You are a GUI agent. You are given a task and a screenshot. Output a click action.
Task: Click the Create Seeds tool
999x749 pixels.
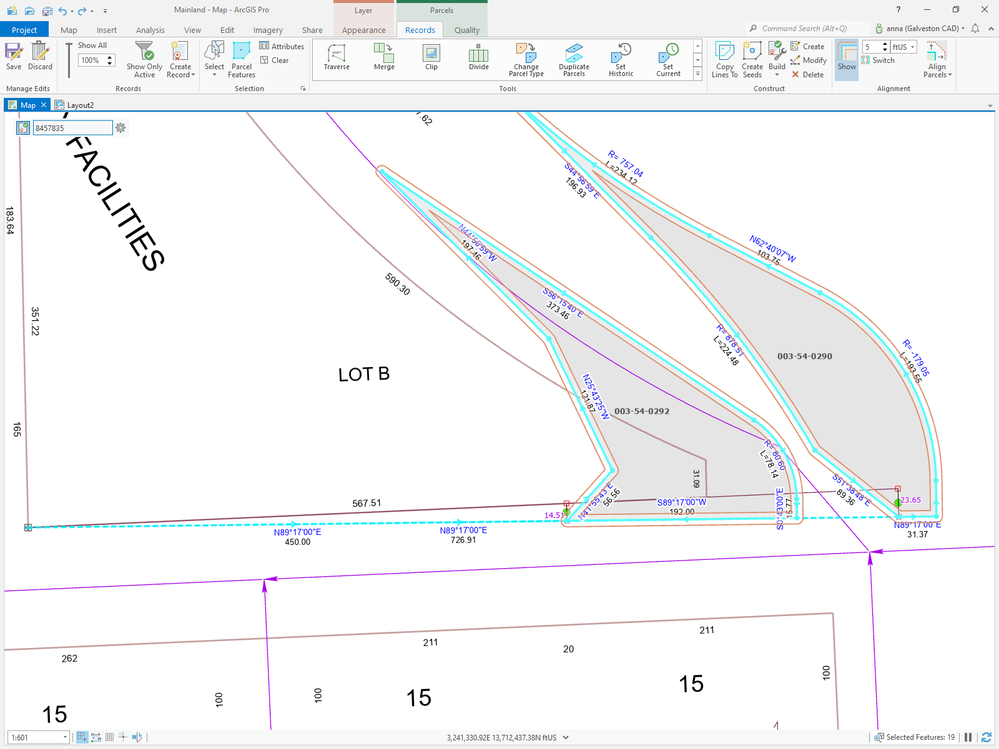tap(752, 61)
